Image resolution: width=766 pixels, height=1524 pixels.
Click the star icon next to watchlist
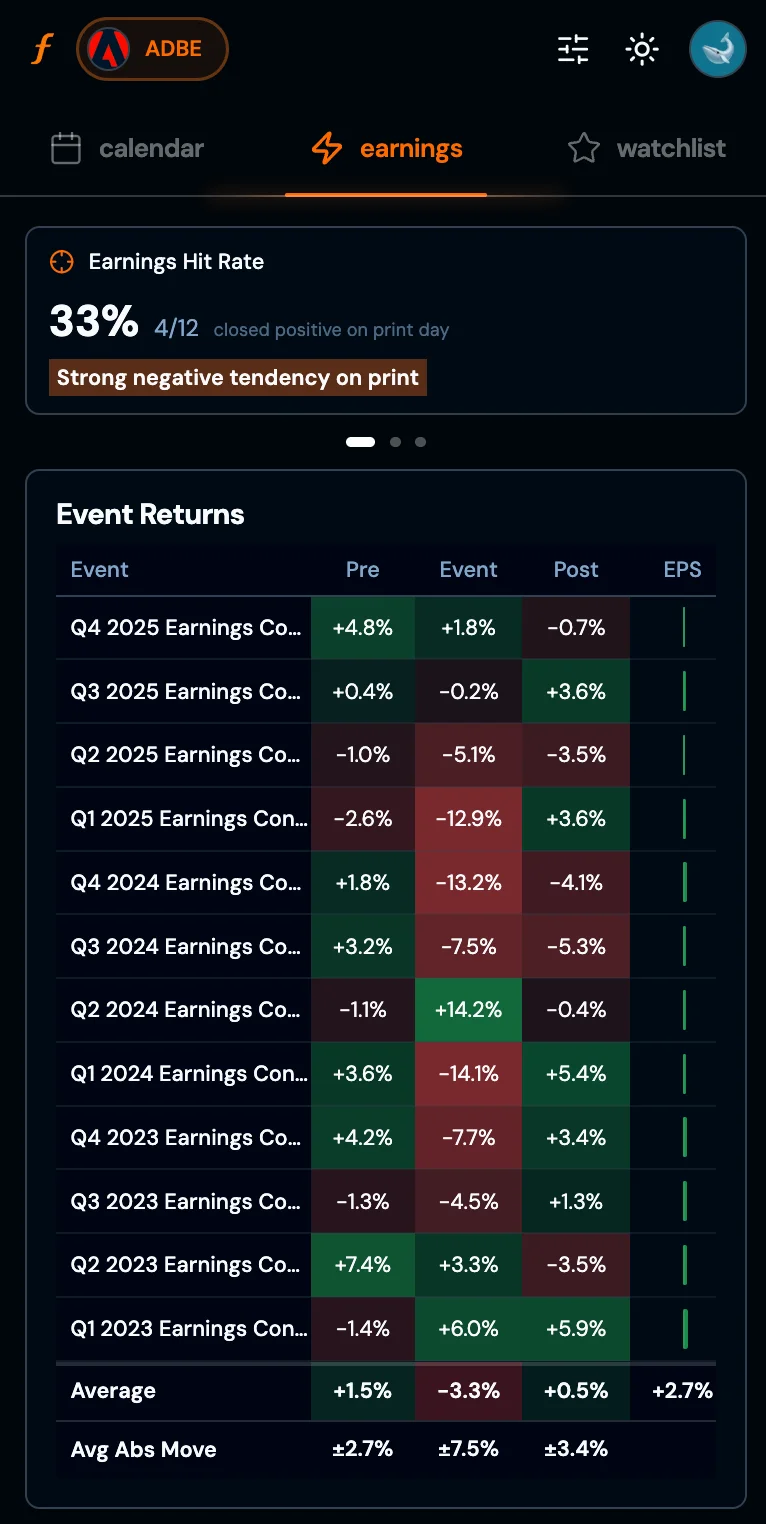click(x=584, y=147)
